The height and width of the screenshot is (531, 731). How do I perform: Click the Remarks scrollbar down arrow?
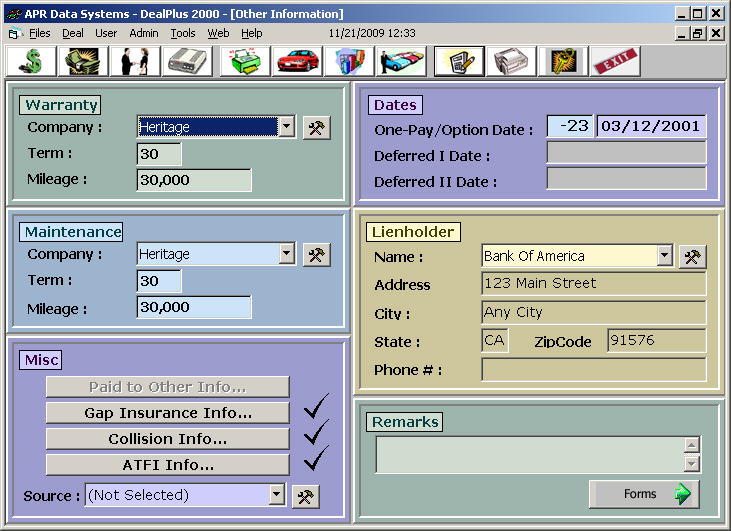pyautogui.click(x=691, y=464)
